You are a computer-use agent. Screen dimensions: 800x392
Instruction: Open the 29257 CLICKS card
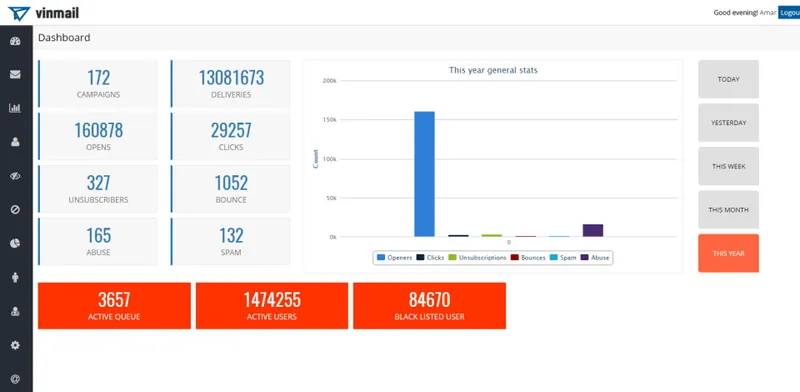pyautogui.click(x=231, y=136)
